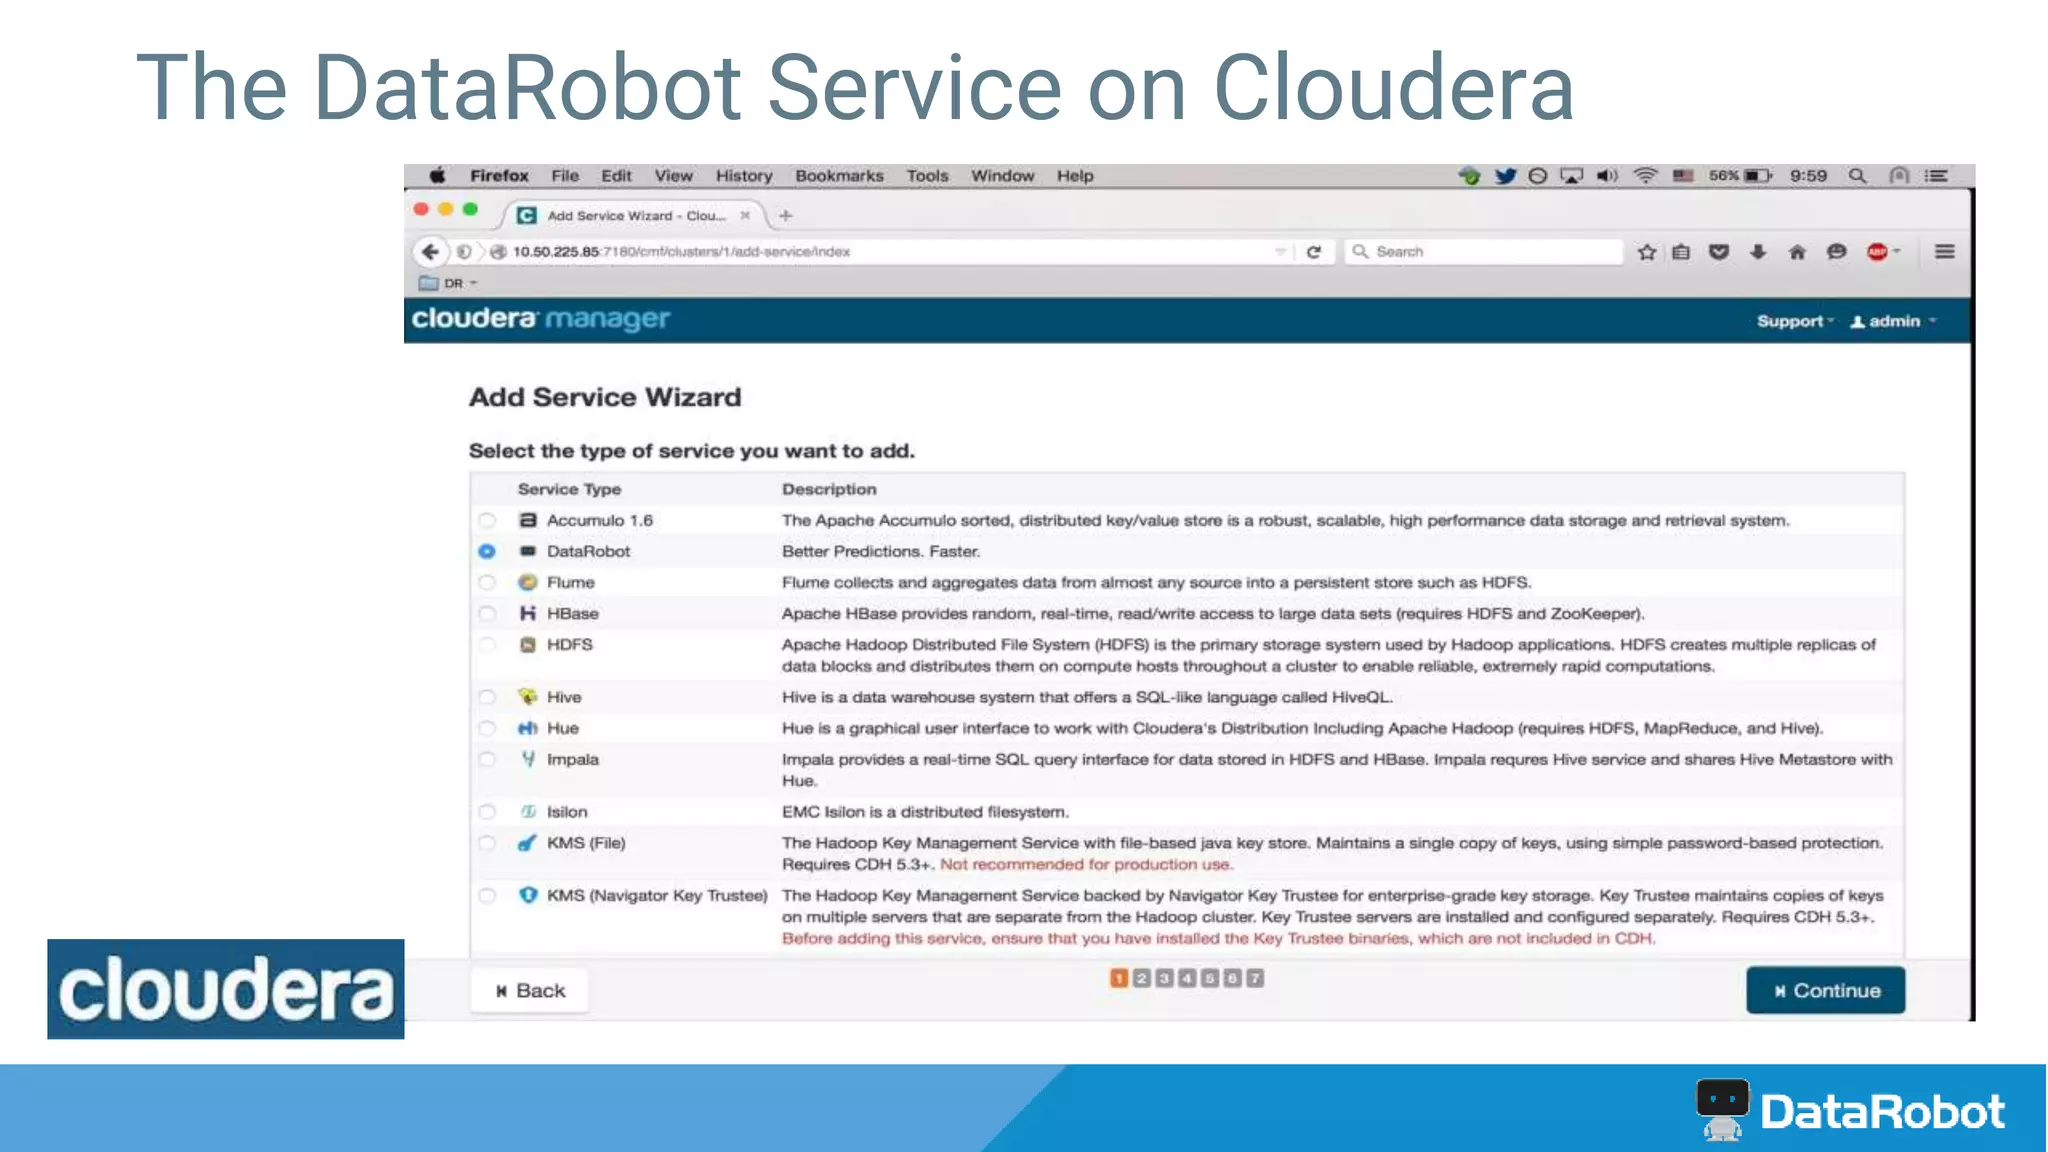Image resolution: width=2048 pixels, height=1152 pixels.
Task: Select KMS (Navigator Key Trustee) radio button
Action: coord(486,895)
